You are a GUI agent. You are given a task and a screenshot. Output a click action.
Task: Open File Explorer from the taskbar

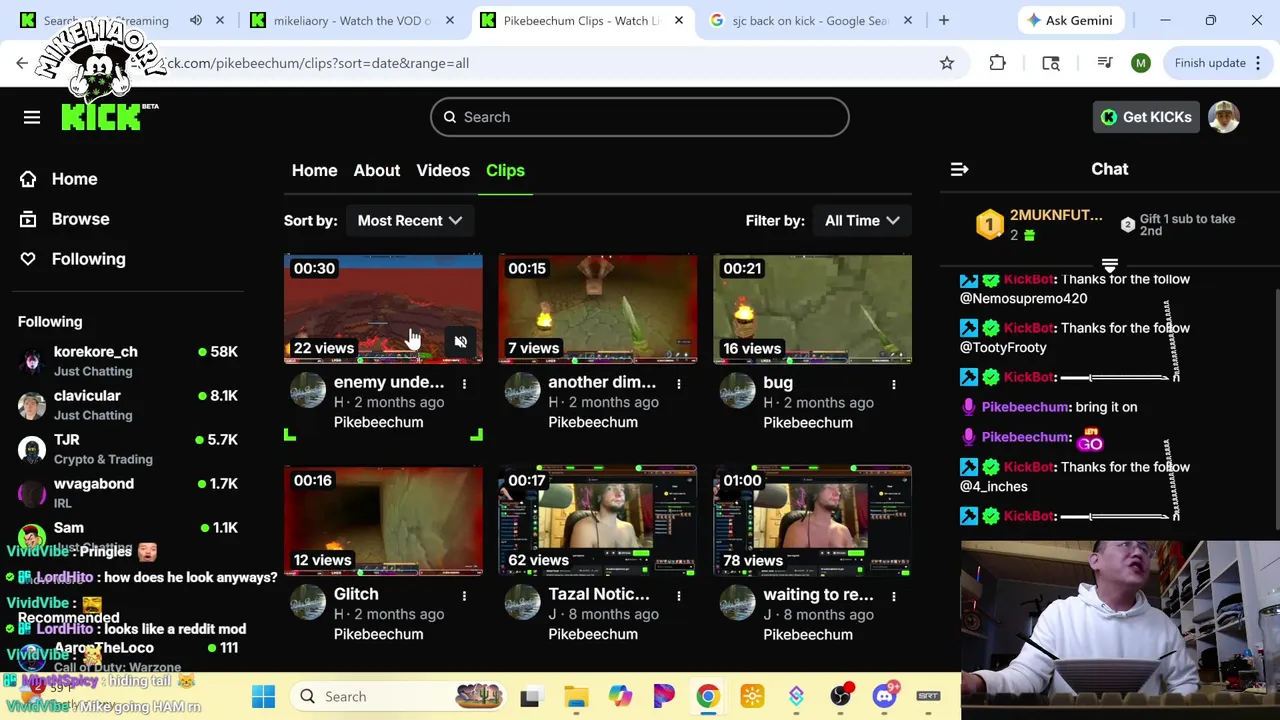pyautogui.click(x=576, y=696)
